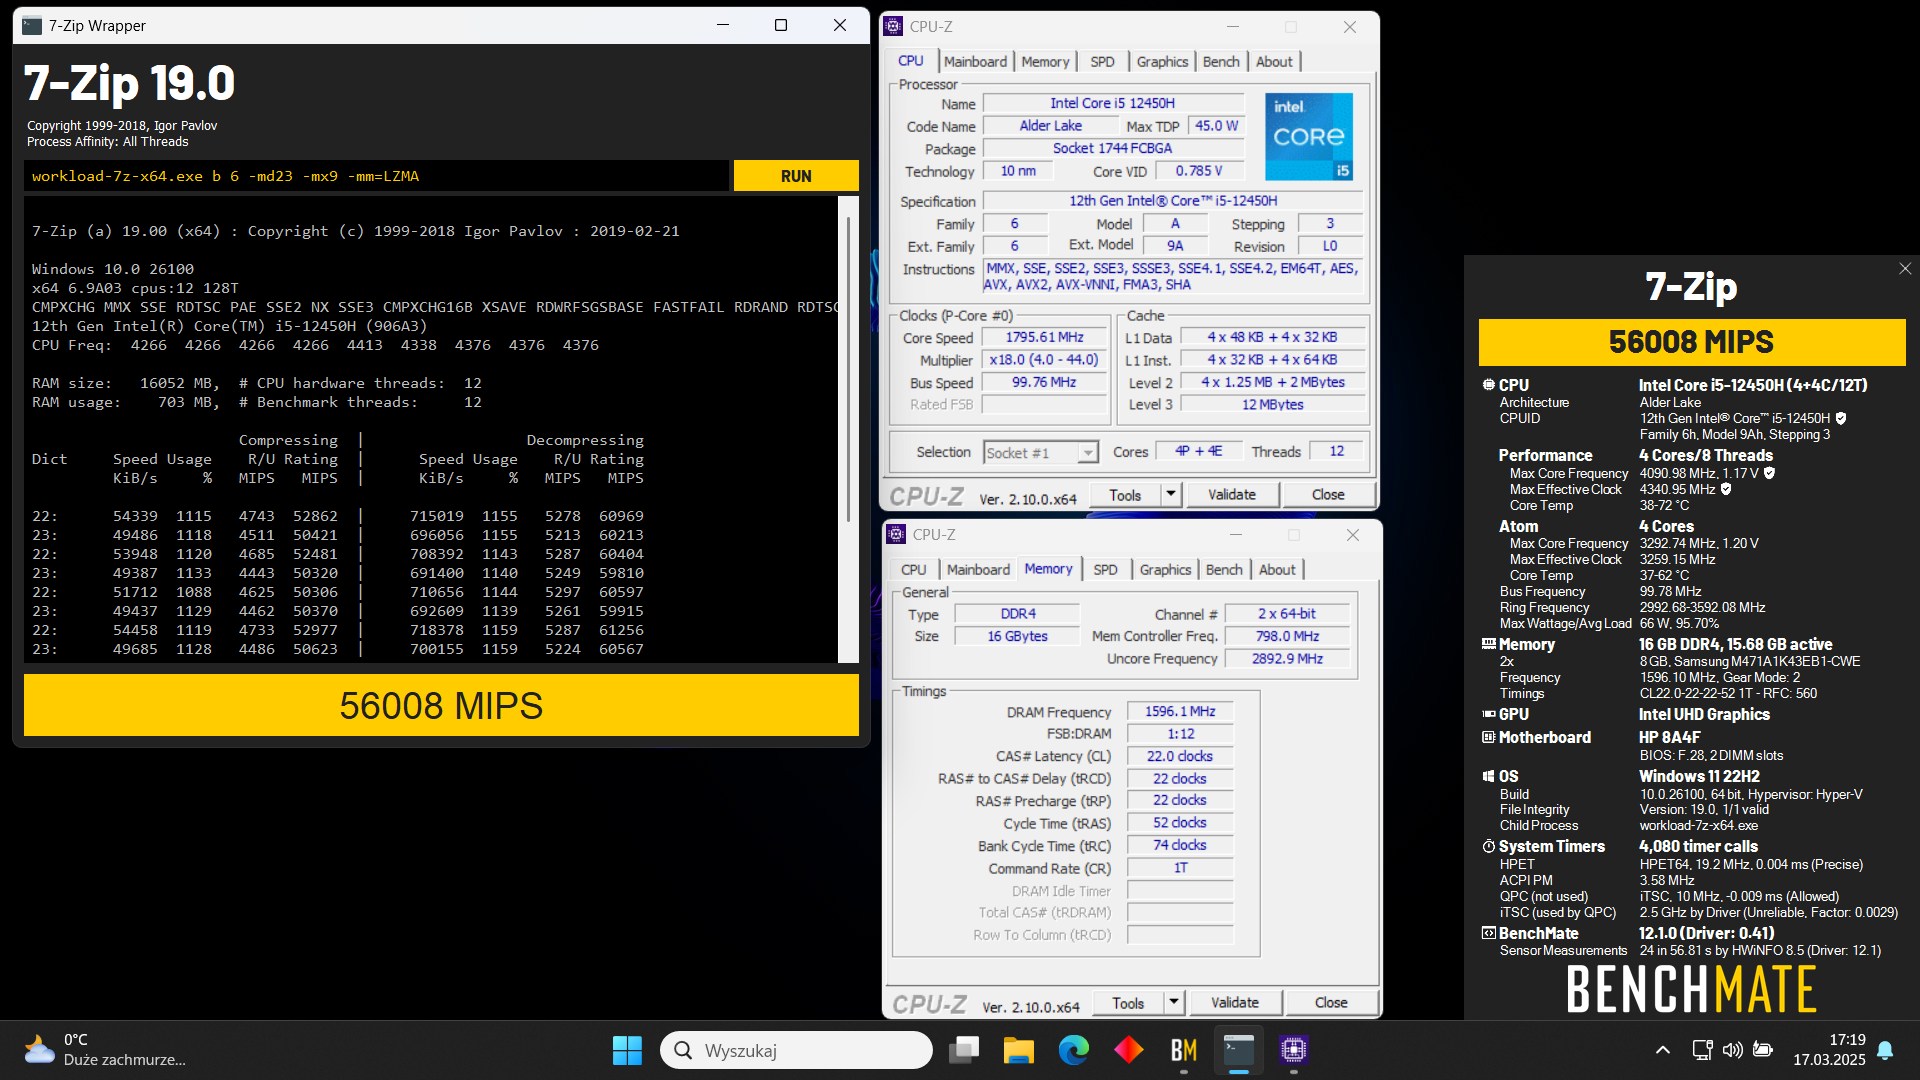Switch to BenchMate app on the taskbar

click(1184, 1050)
